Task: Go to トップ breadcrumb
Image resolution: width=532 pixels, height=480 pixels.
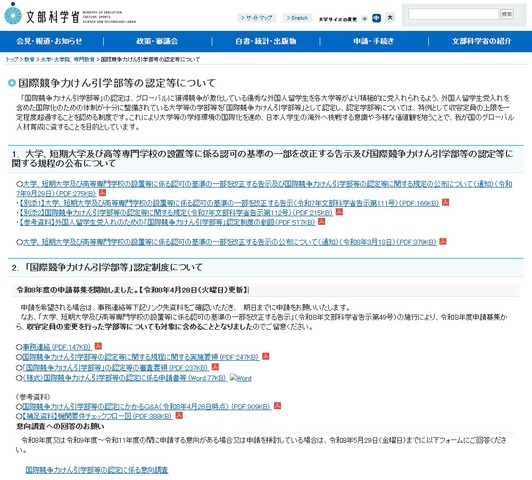Action: (12, 59)
